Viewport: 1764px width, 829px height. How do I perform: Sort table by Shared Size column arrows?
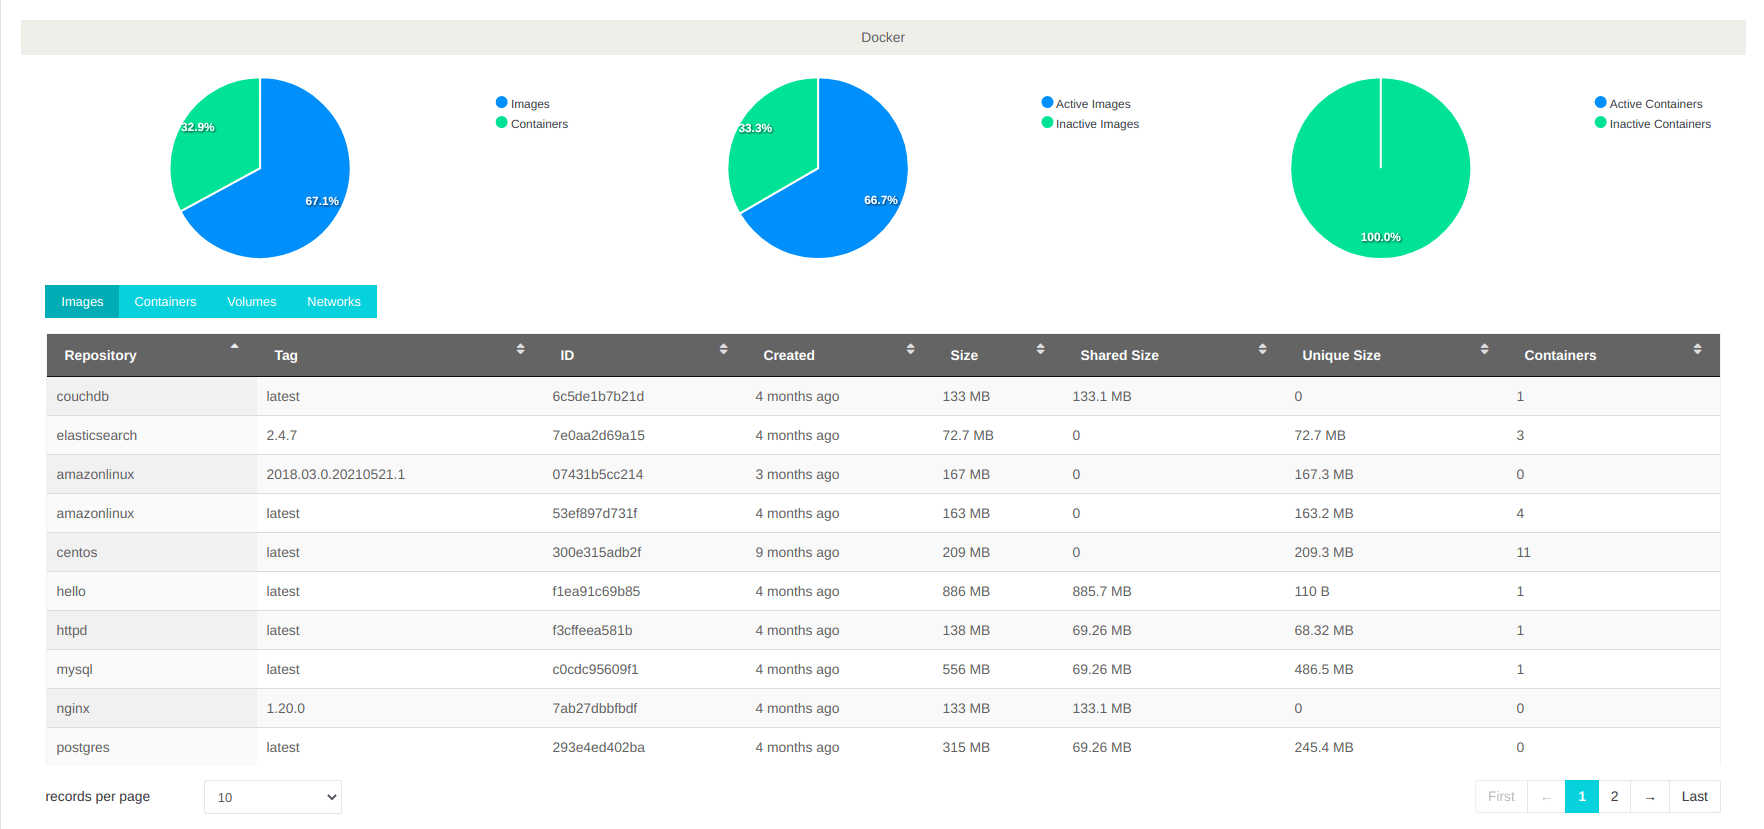pos(1262,349)
